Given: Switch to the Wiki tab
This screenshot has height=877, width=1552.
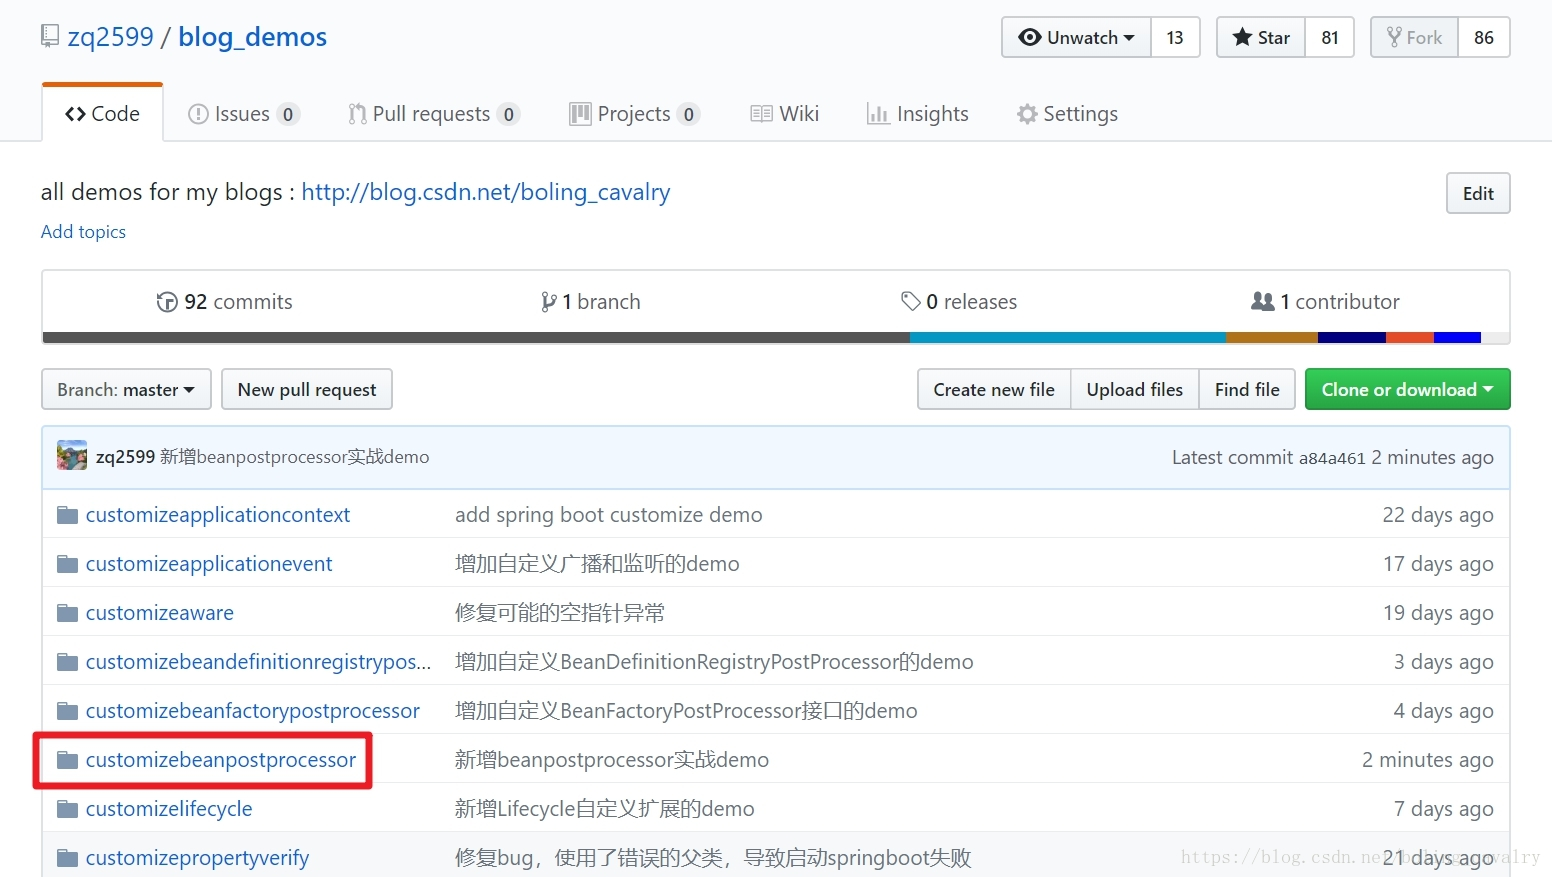Looking at the screenshot, I should pos(785,114).
